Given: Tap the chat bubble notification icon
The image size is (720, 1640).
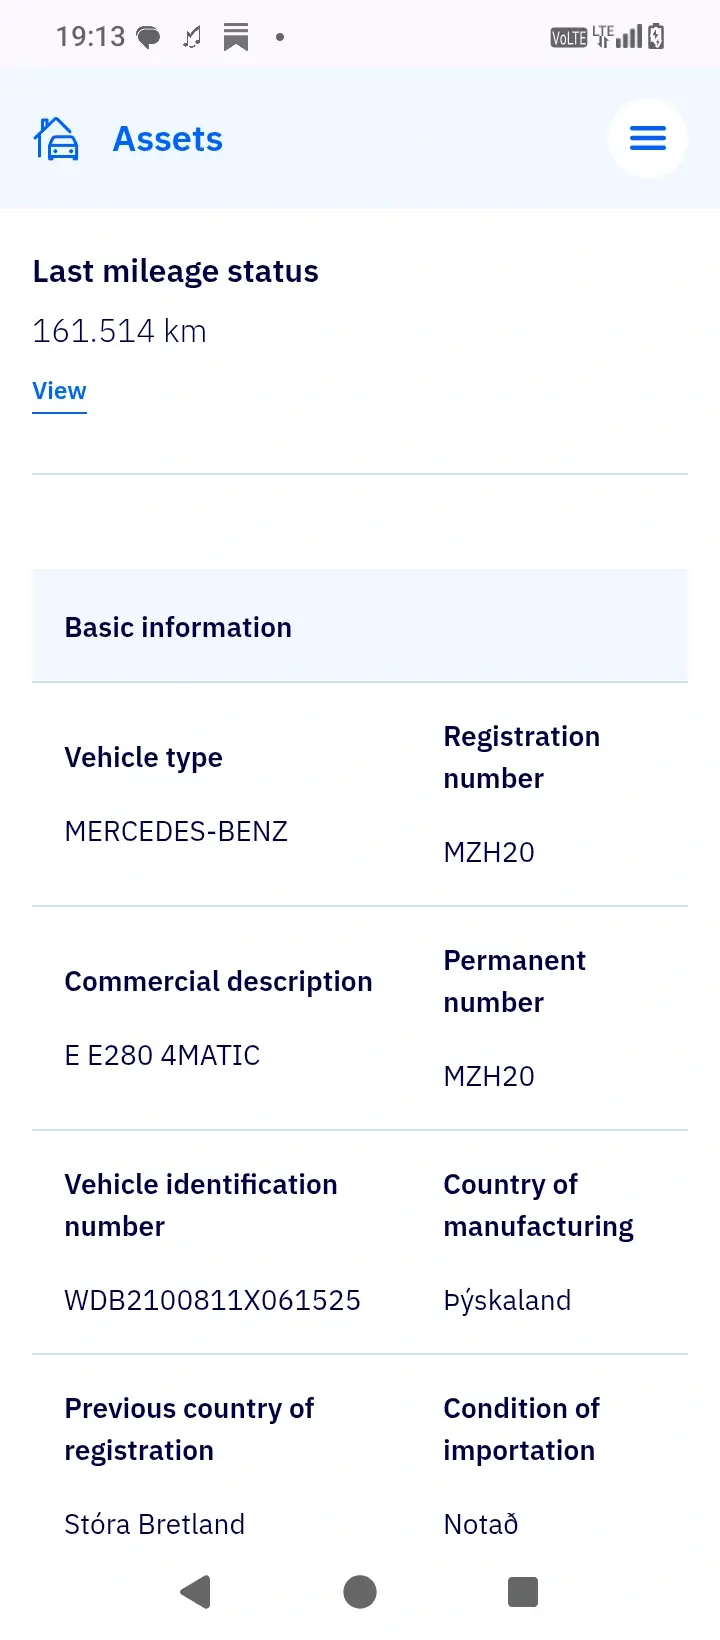Looking at the screenshot, I should point(149,38).
